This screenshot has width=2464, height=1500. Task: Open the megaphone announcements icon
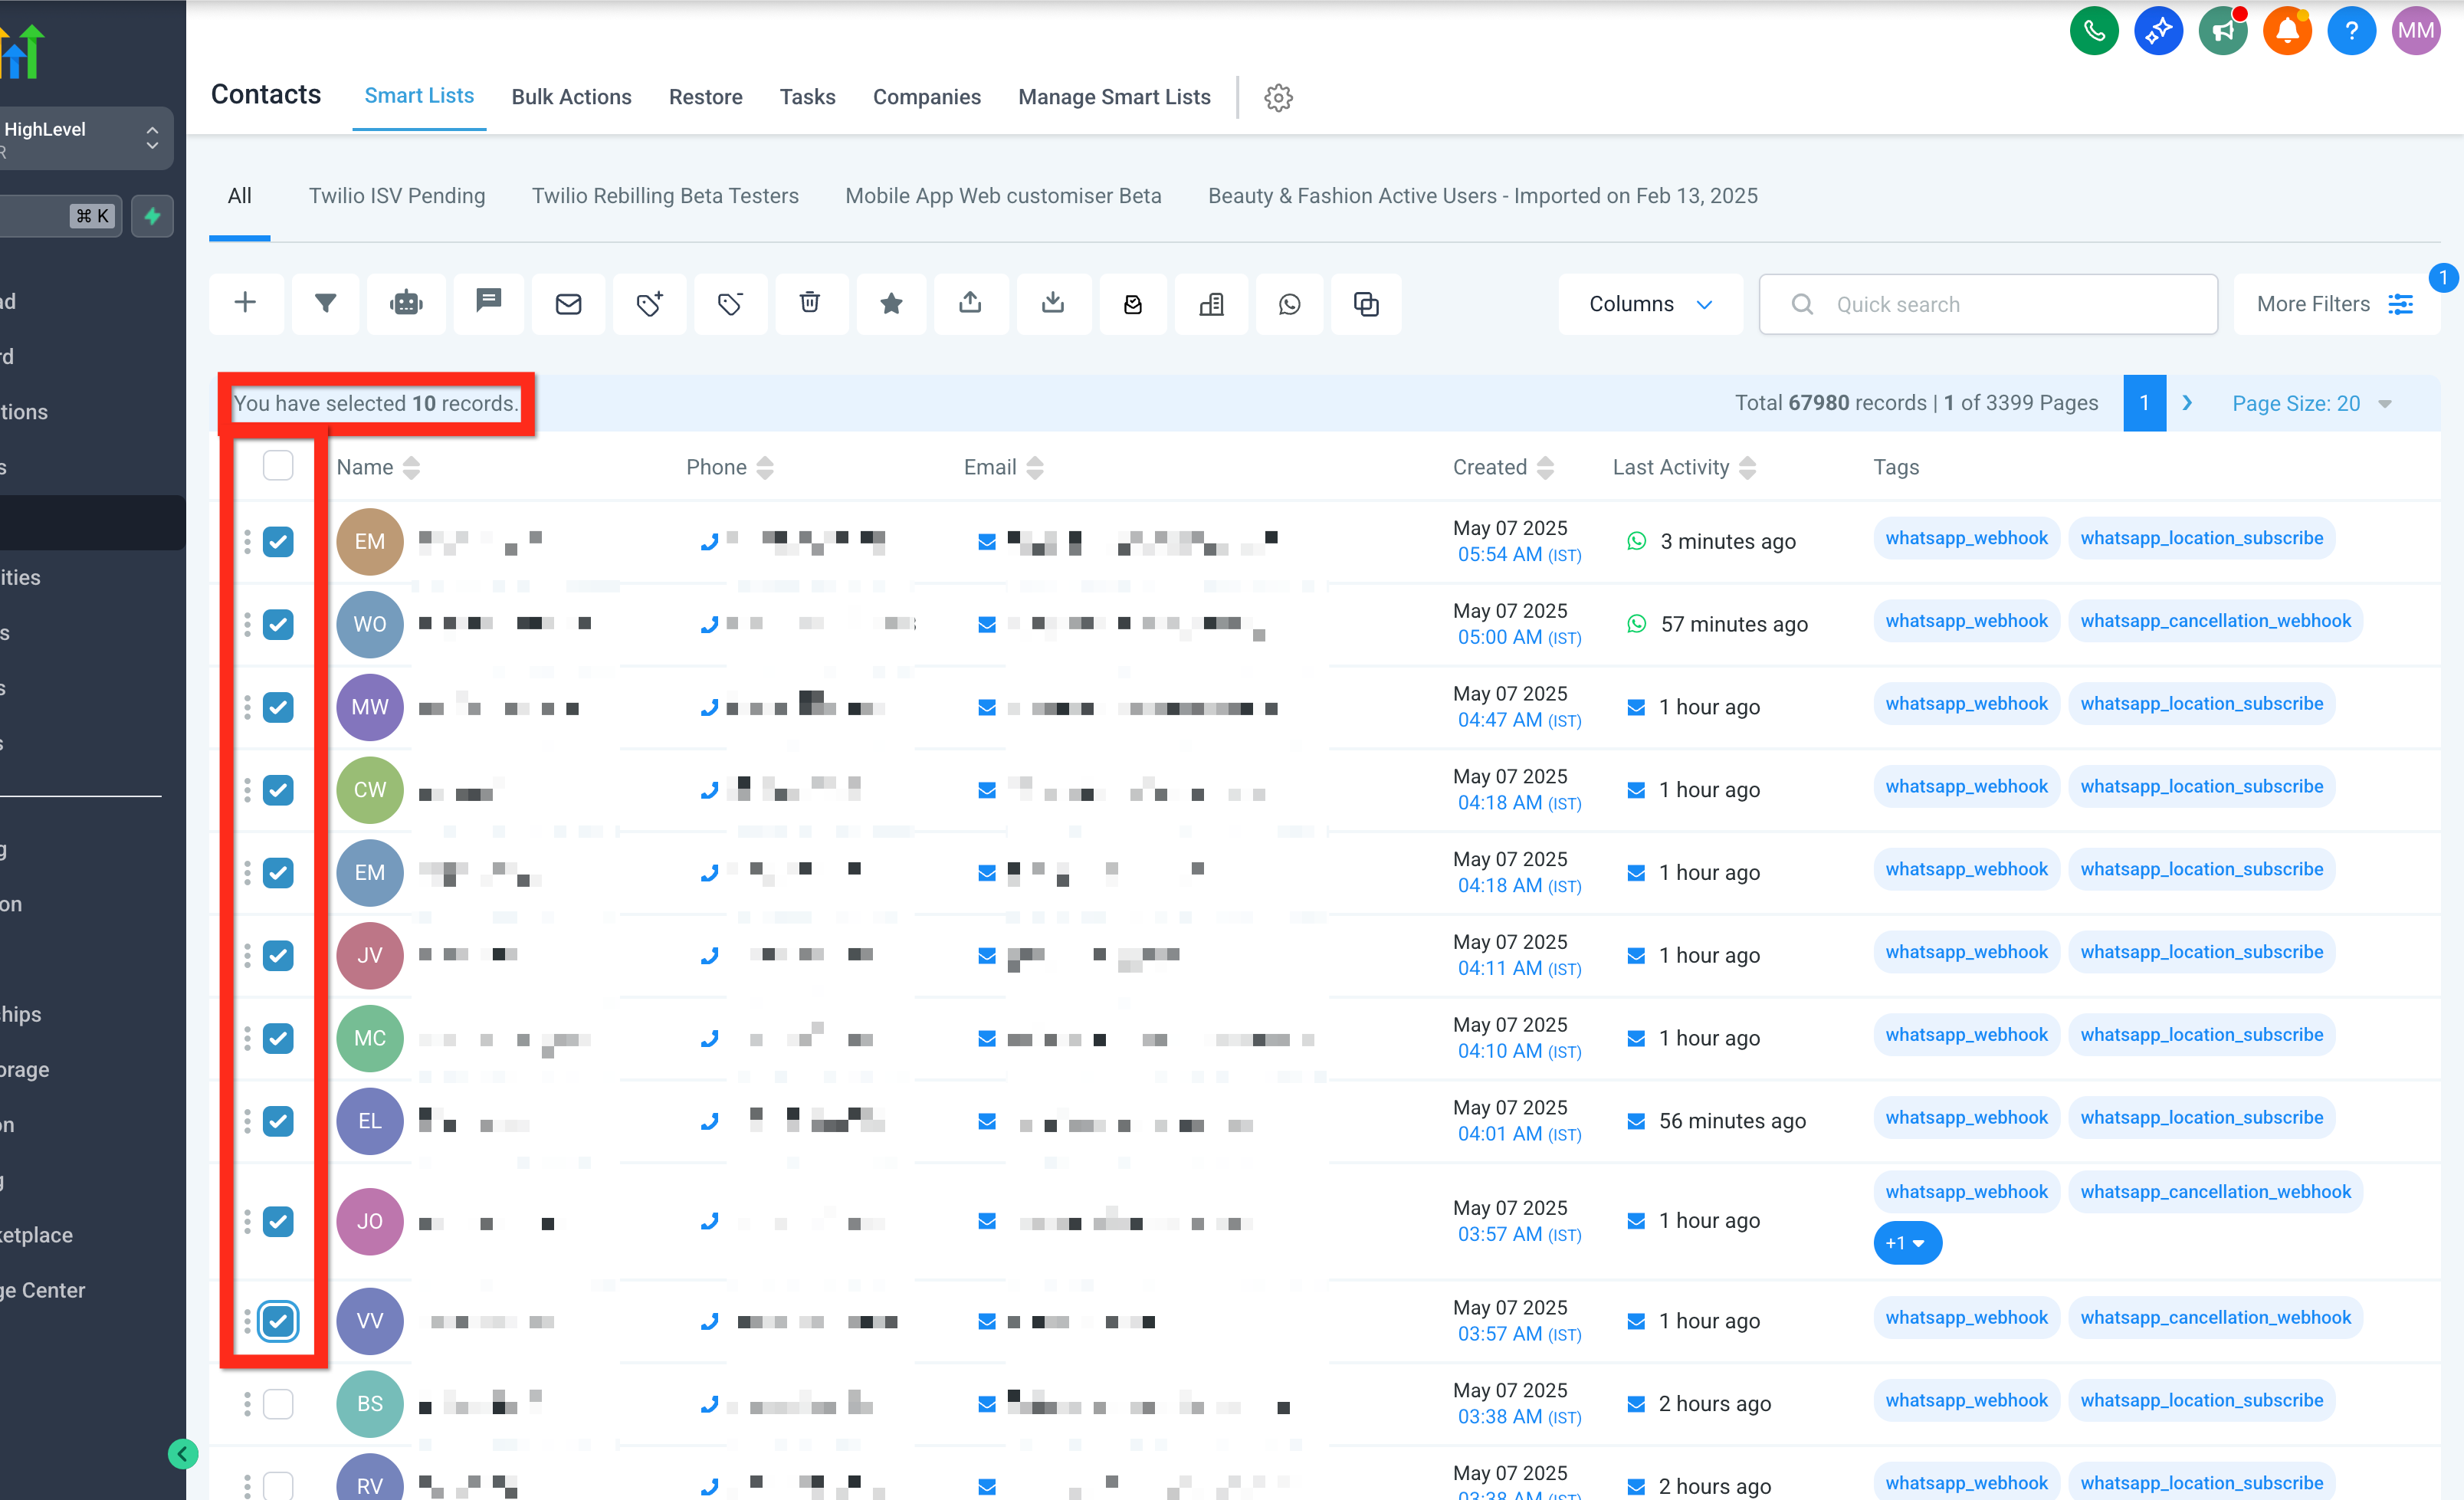pos(2223,31)
